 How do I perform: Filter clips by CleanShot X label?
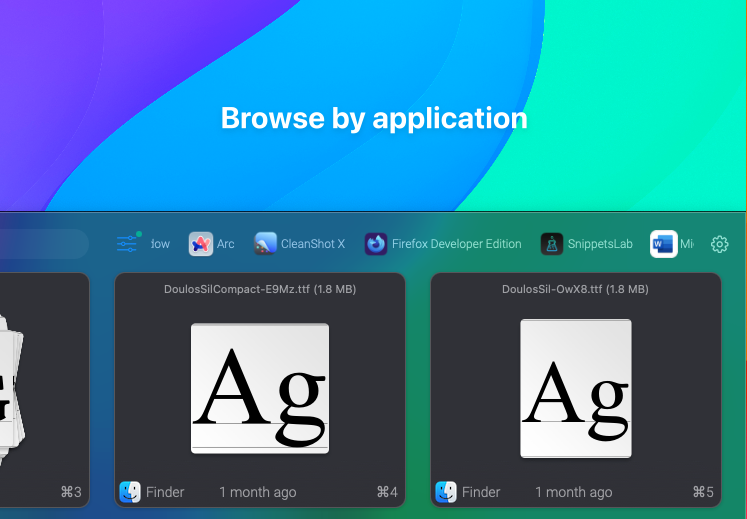[x=313, y=244]
